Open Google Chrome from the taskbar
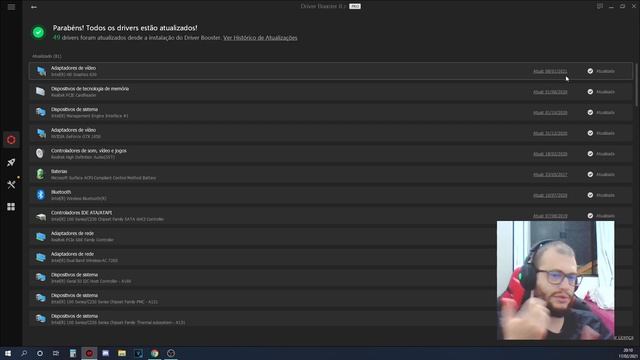Image resolution: width=640 pixels, height=360 pixels. pos(155,353)
